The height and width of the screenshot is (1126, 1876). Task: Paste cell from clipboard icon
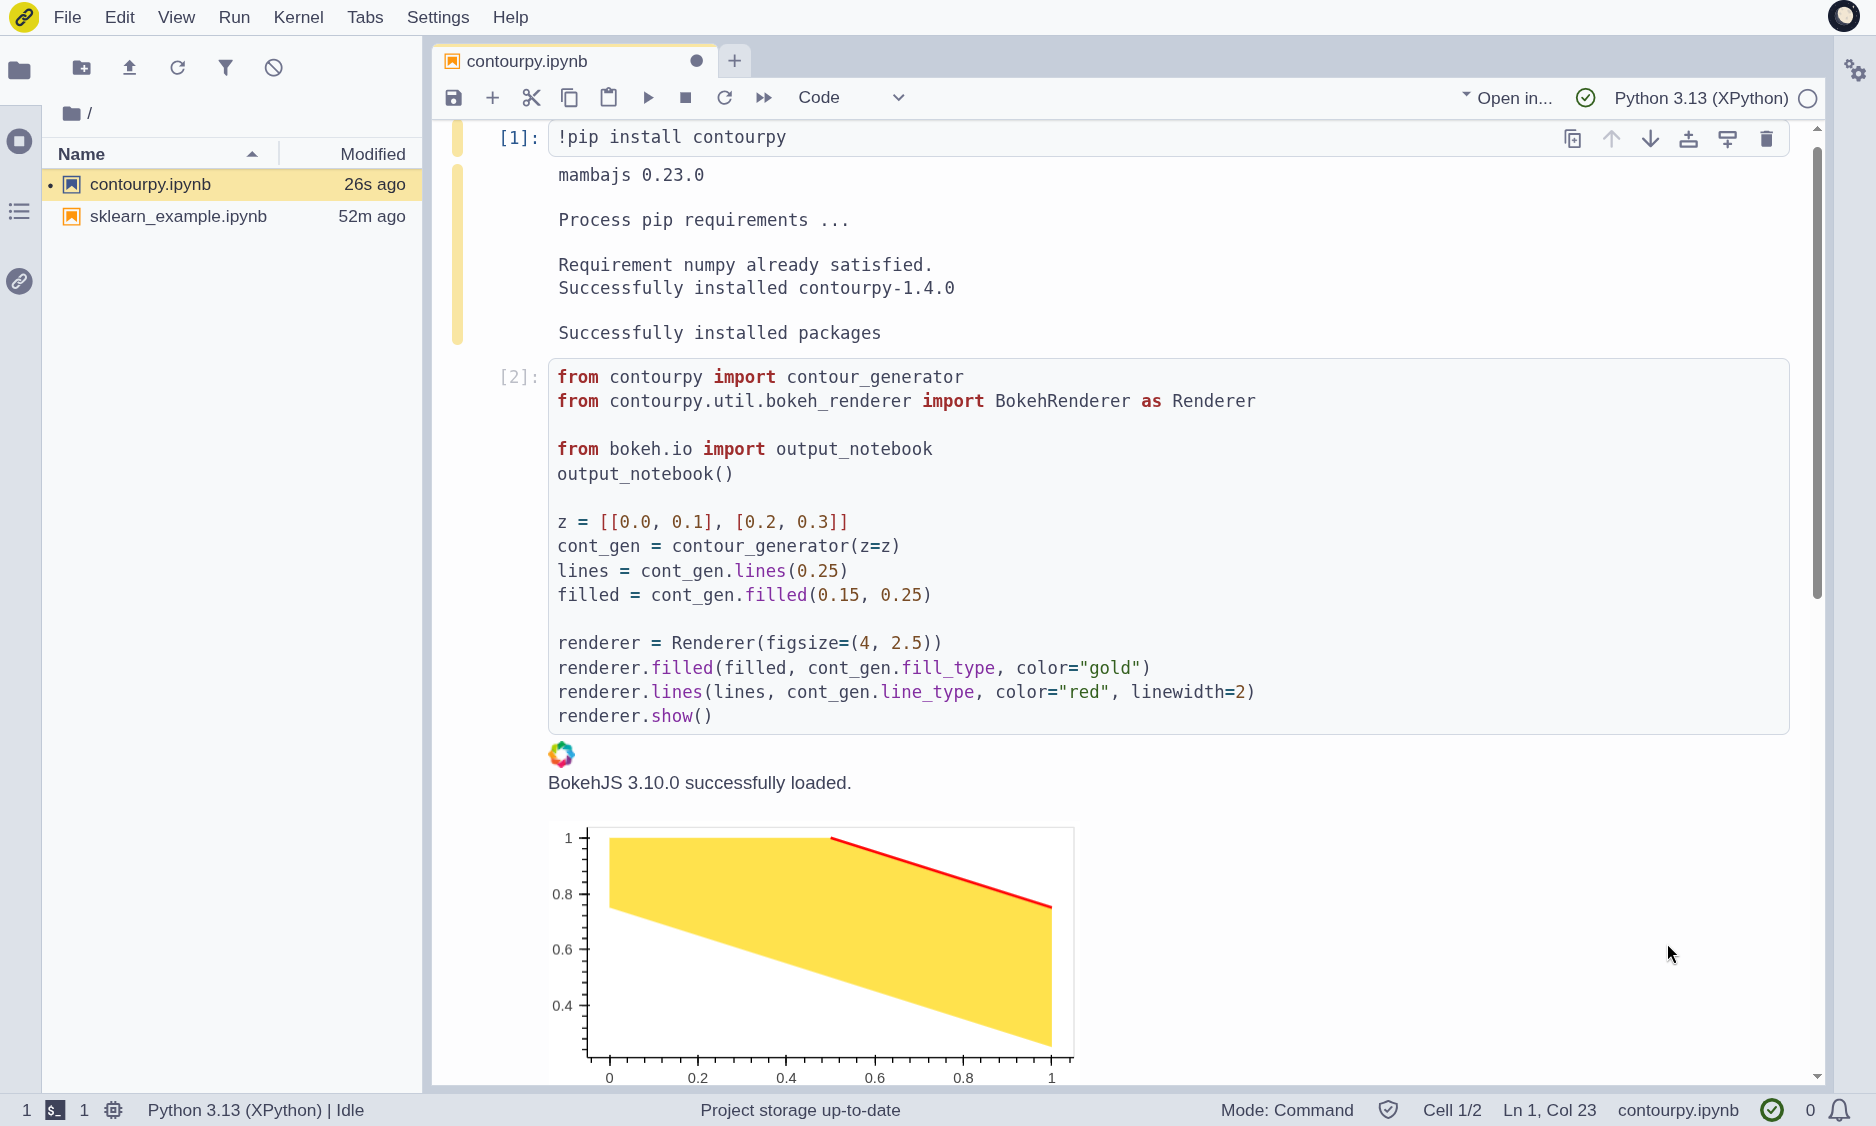(x=608, y=98)
